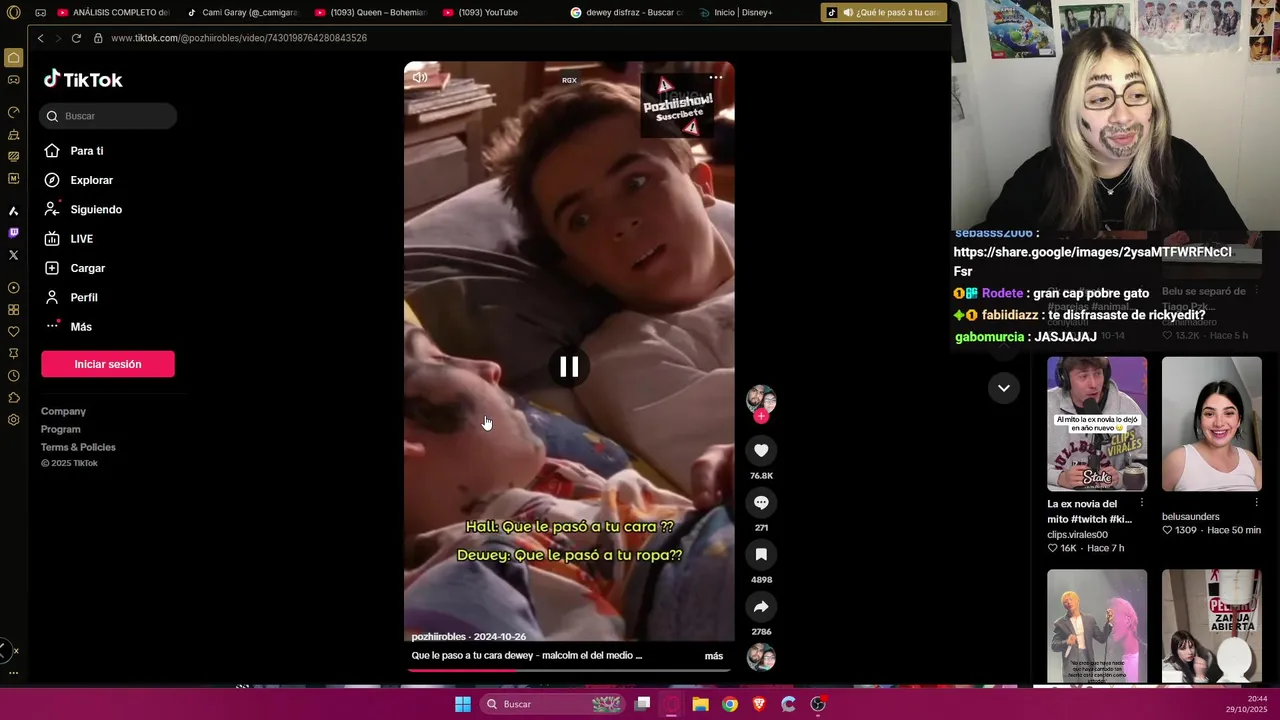Open the sidebar home icon

click(13, 58)
